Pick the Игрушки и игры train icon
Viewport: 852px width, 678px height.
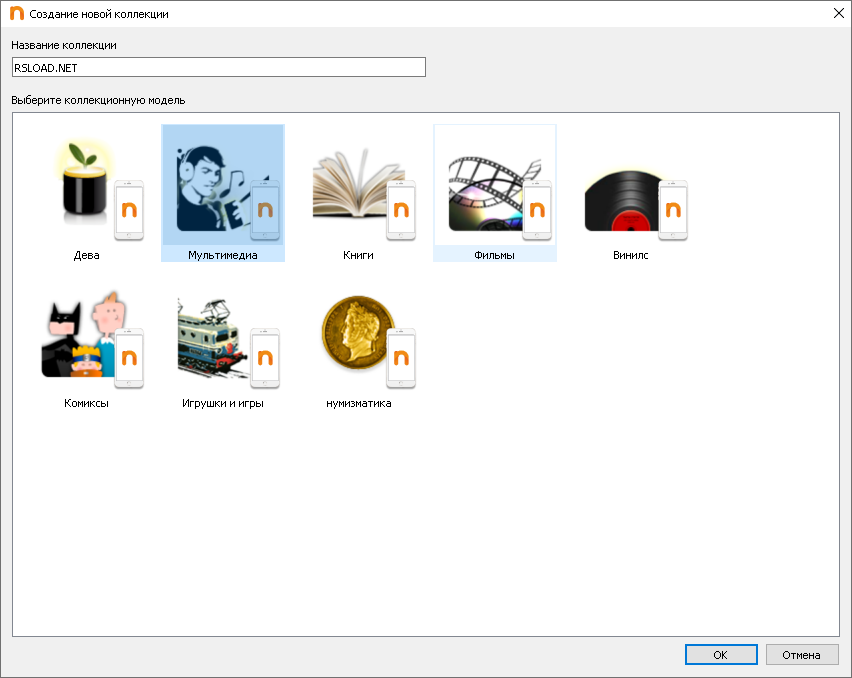coord(228,343)
